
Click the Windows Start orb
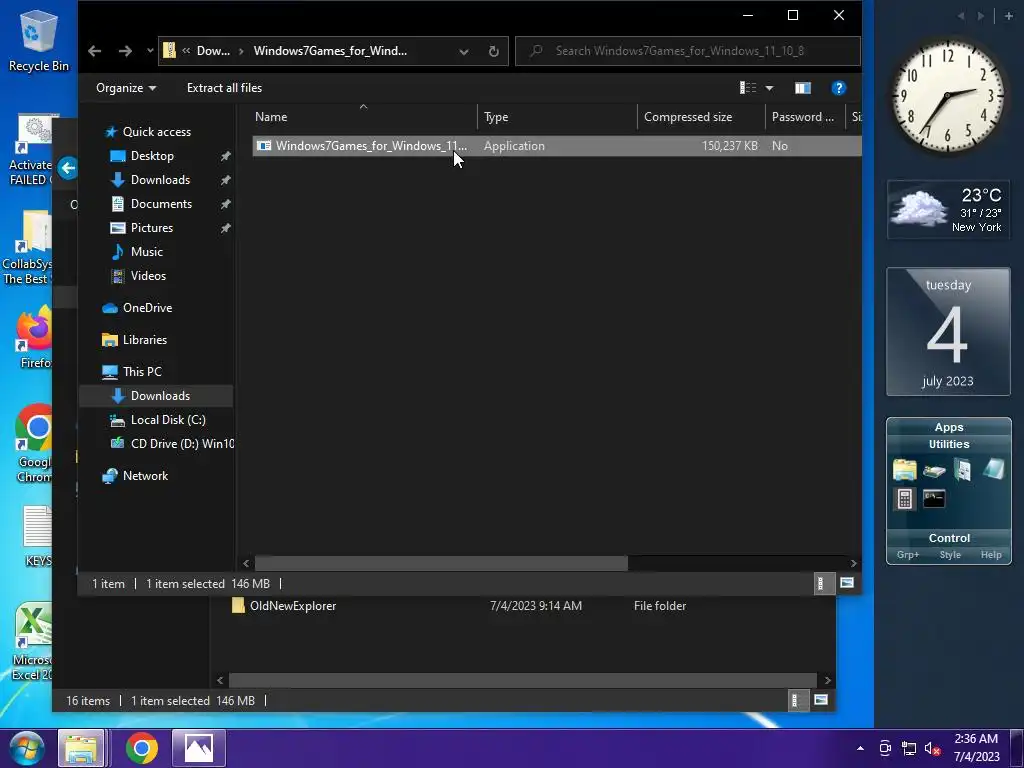26,748
